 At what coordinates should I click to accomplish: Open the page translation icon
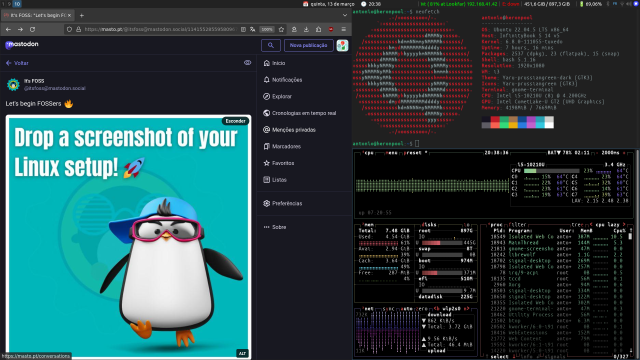click(253, 29)
